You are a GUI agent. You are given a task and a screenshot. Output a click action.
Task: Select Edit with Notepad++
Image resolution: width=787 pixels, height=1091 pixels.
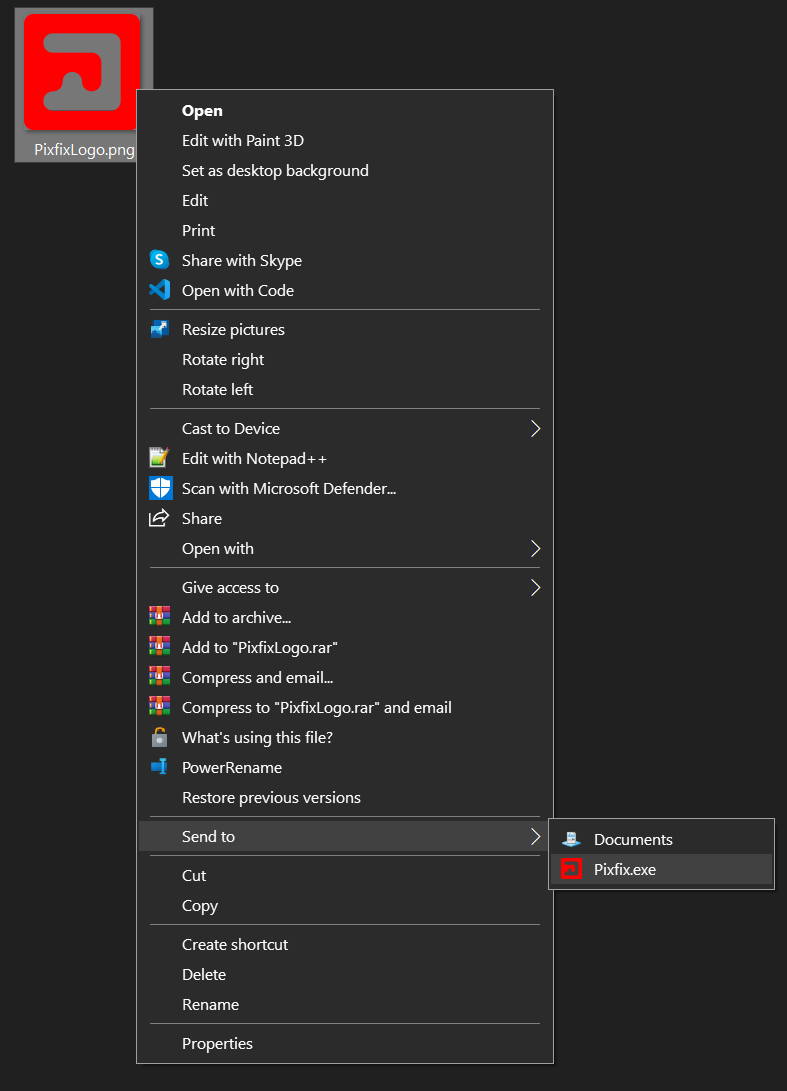345,459
